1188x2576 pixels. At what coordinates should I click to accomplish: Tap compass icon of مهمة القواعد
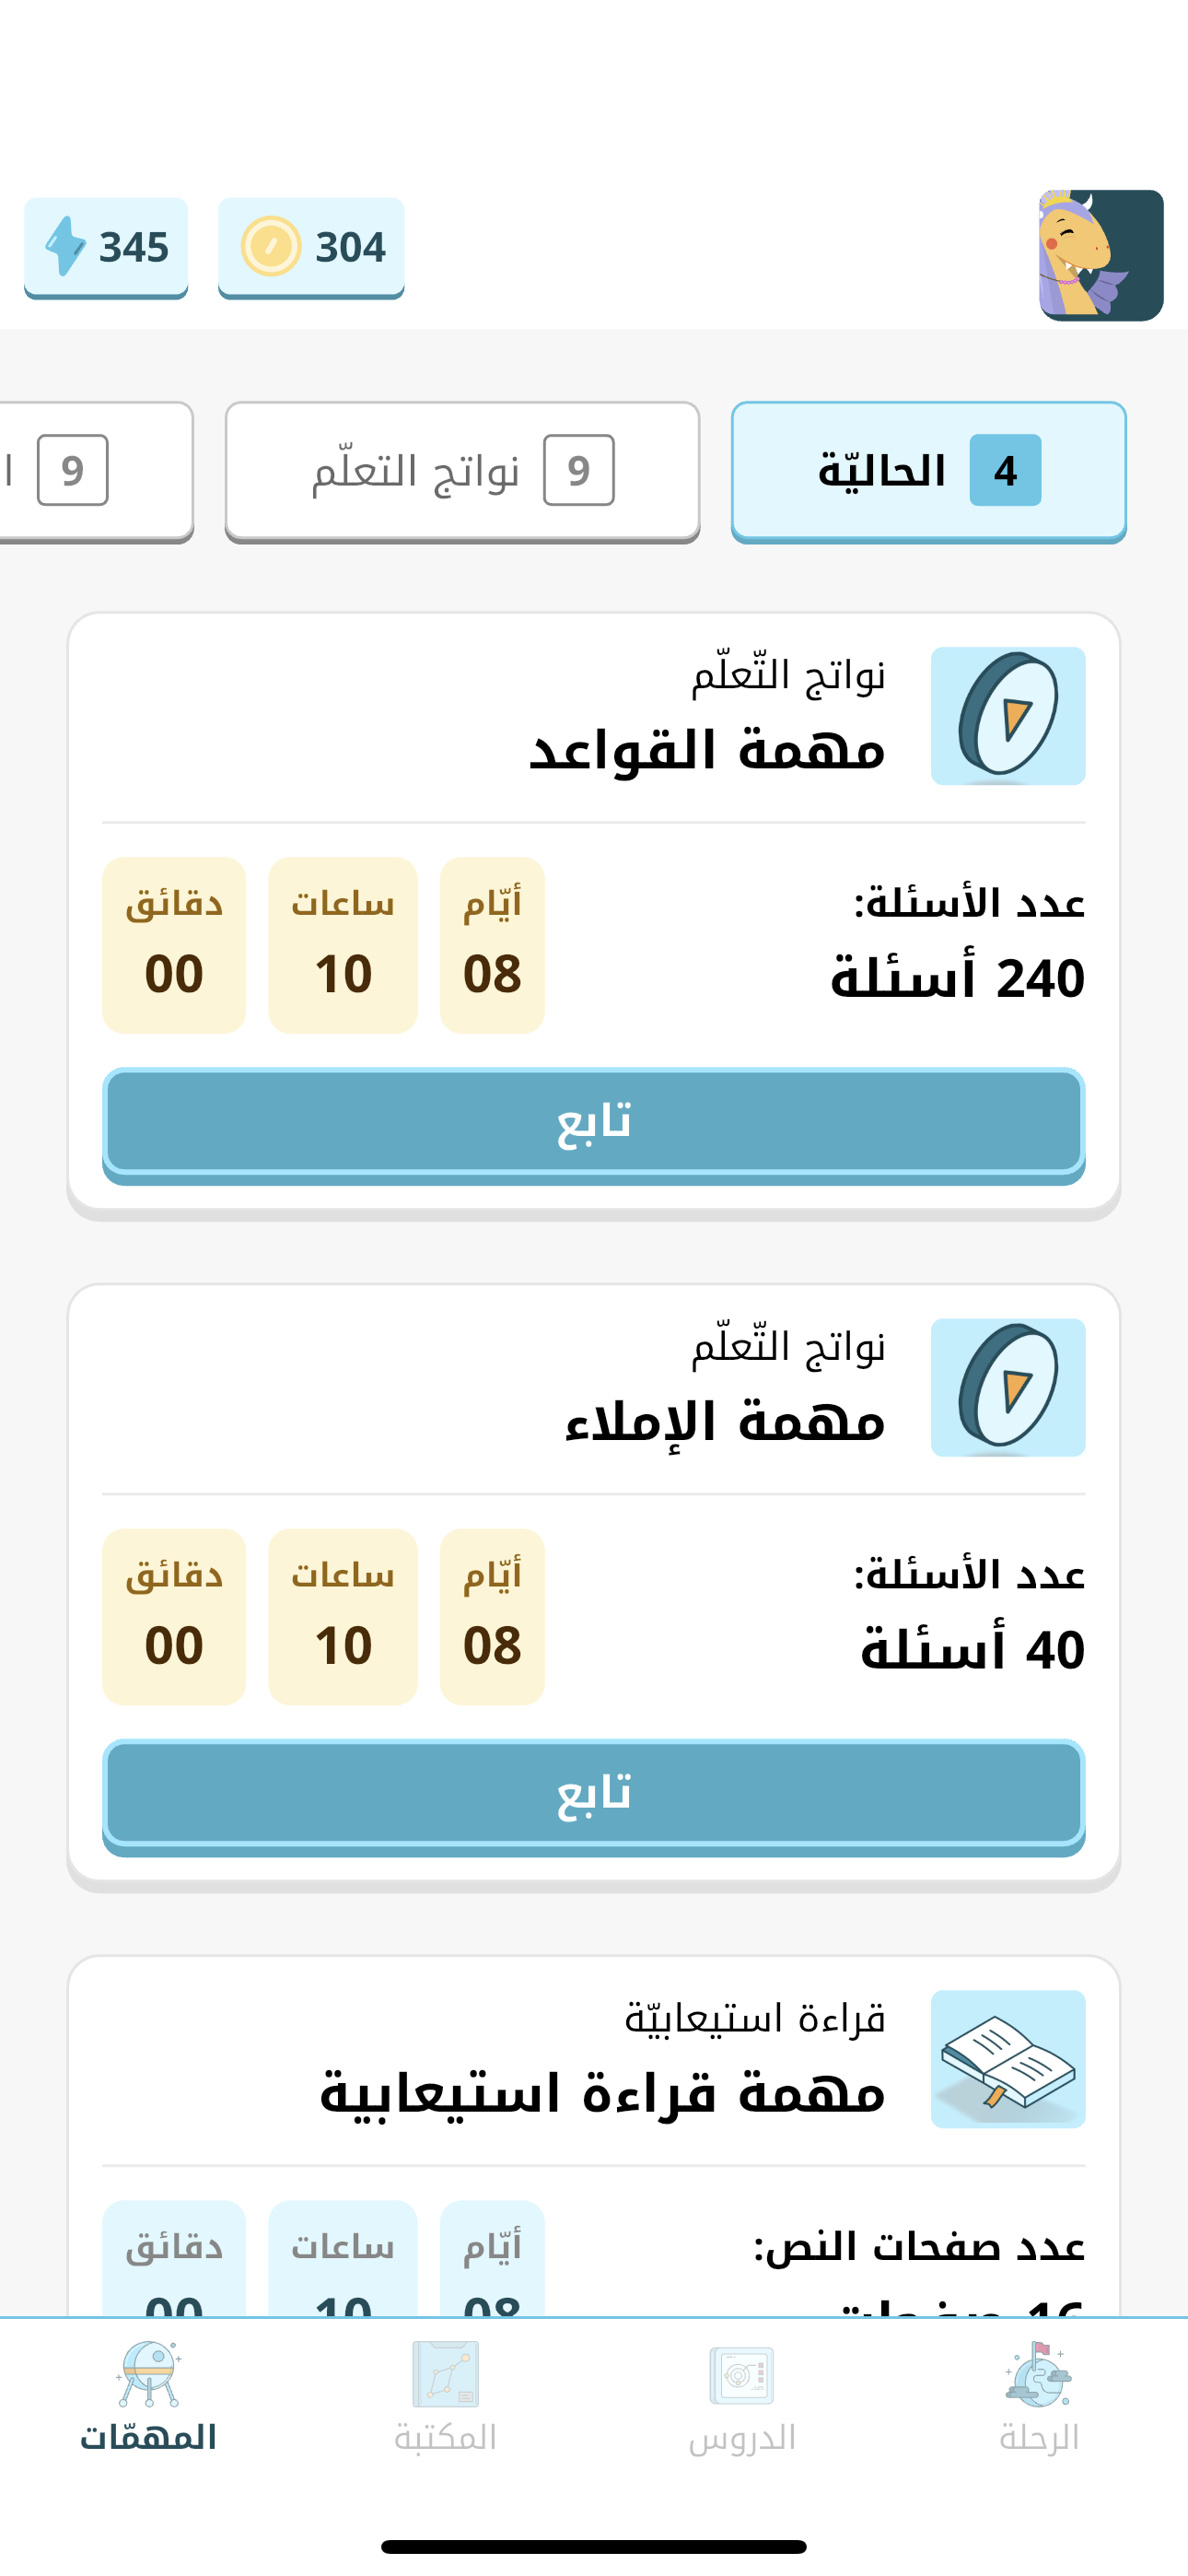(x=1007, y=716)
